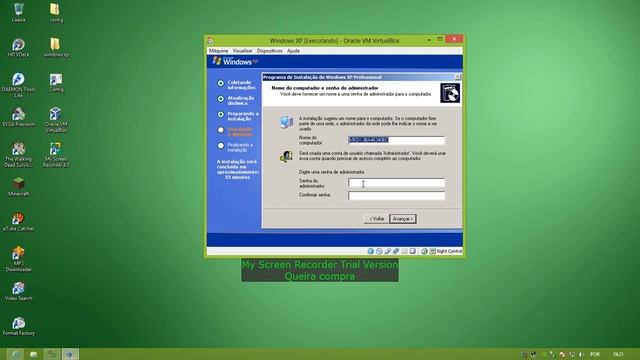Launch My Screen Recorder 4.0 shortcut

coord(56,155)
